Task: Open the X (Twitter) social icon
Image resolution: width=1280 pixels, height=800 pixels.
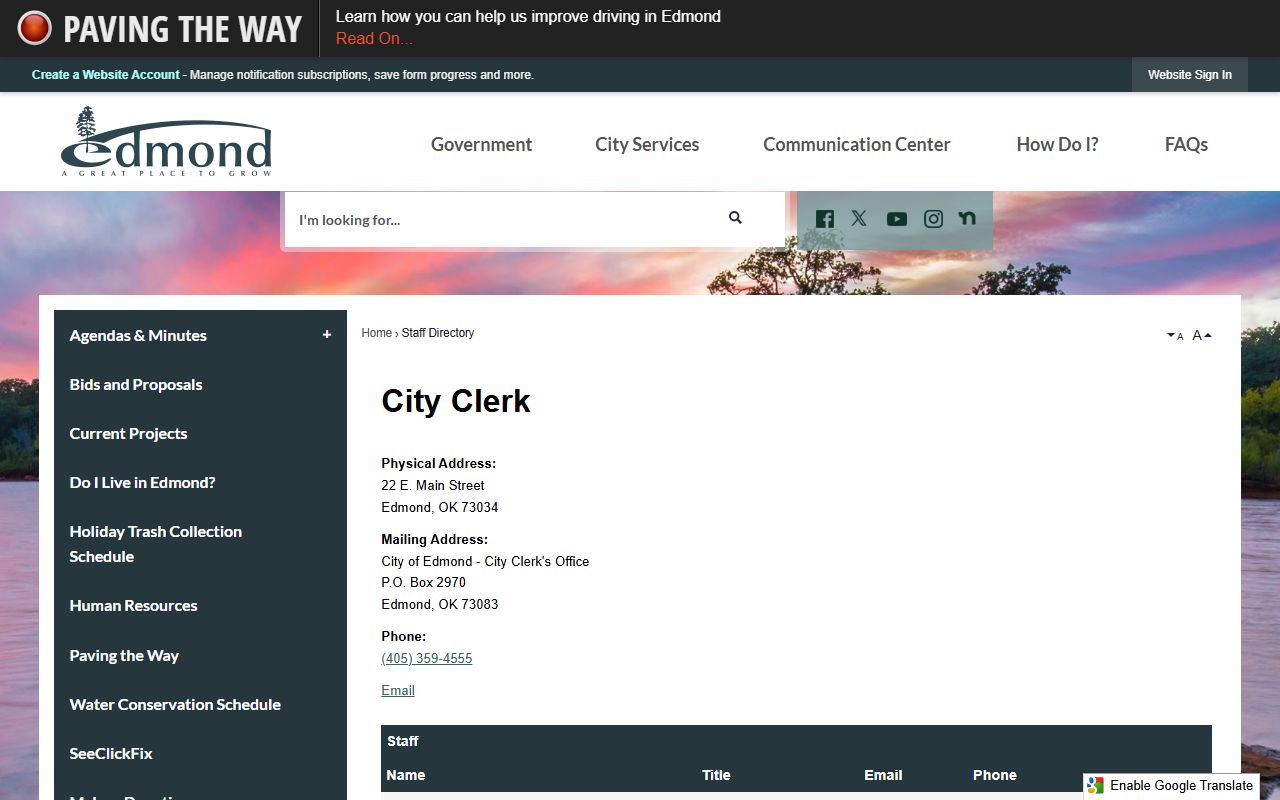Action: click(x=859, y=218)
